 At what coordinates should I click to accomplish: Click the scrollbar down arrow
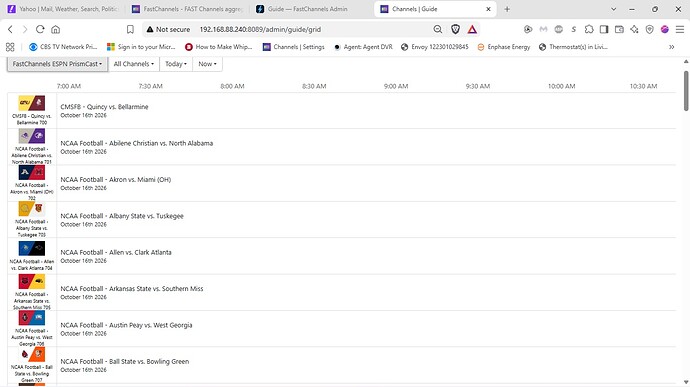(x=686, y=382)
